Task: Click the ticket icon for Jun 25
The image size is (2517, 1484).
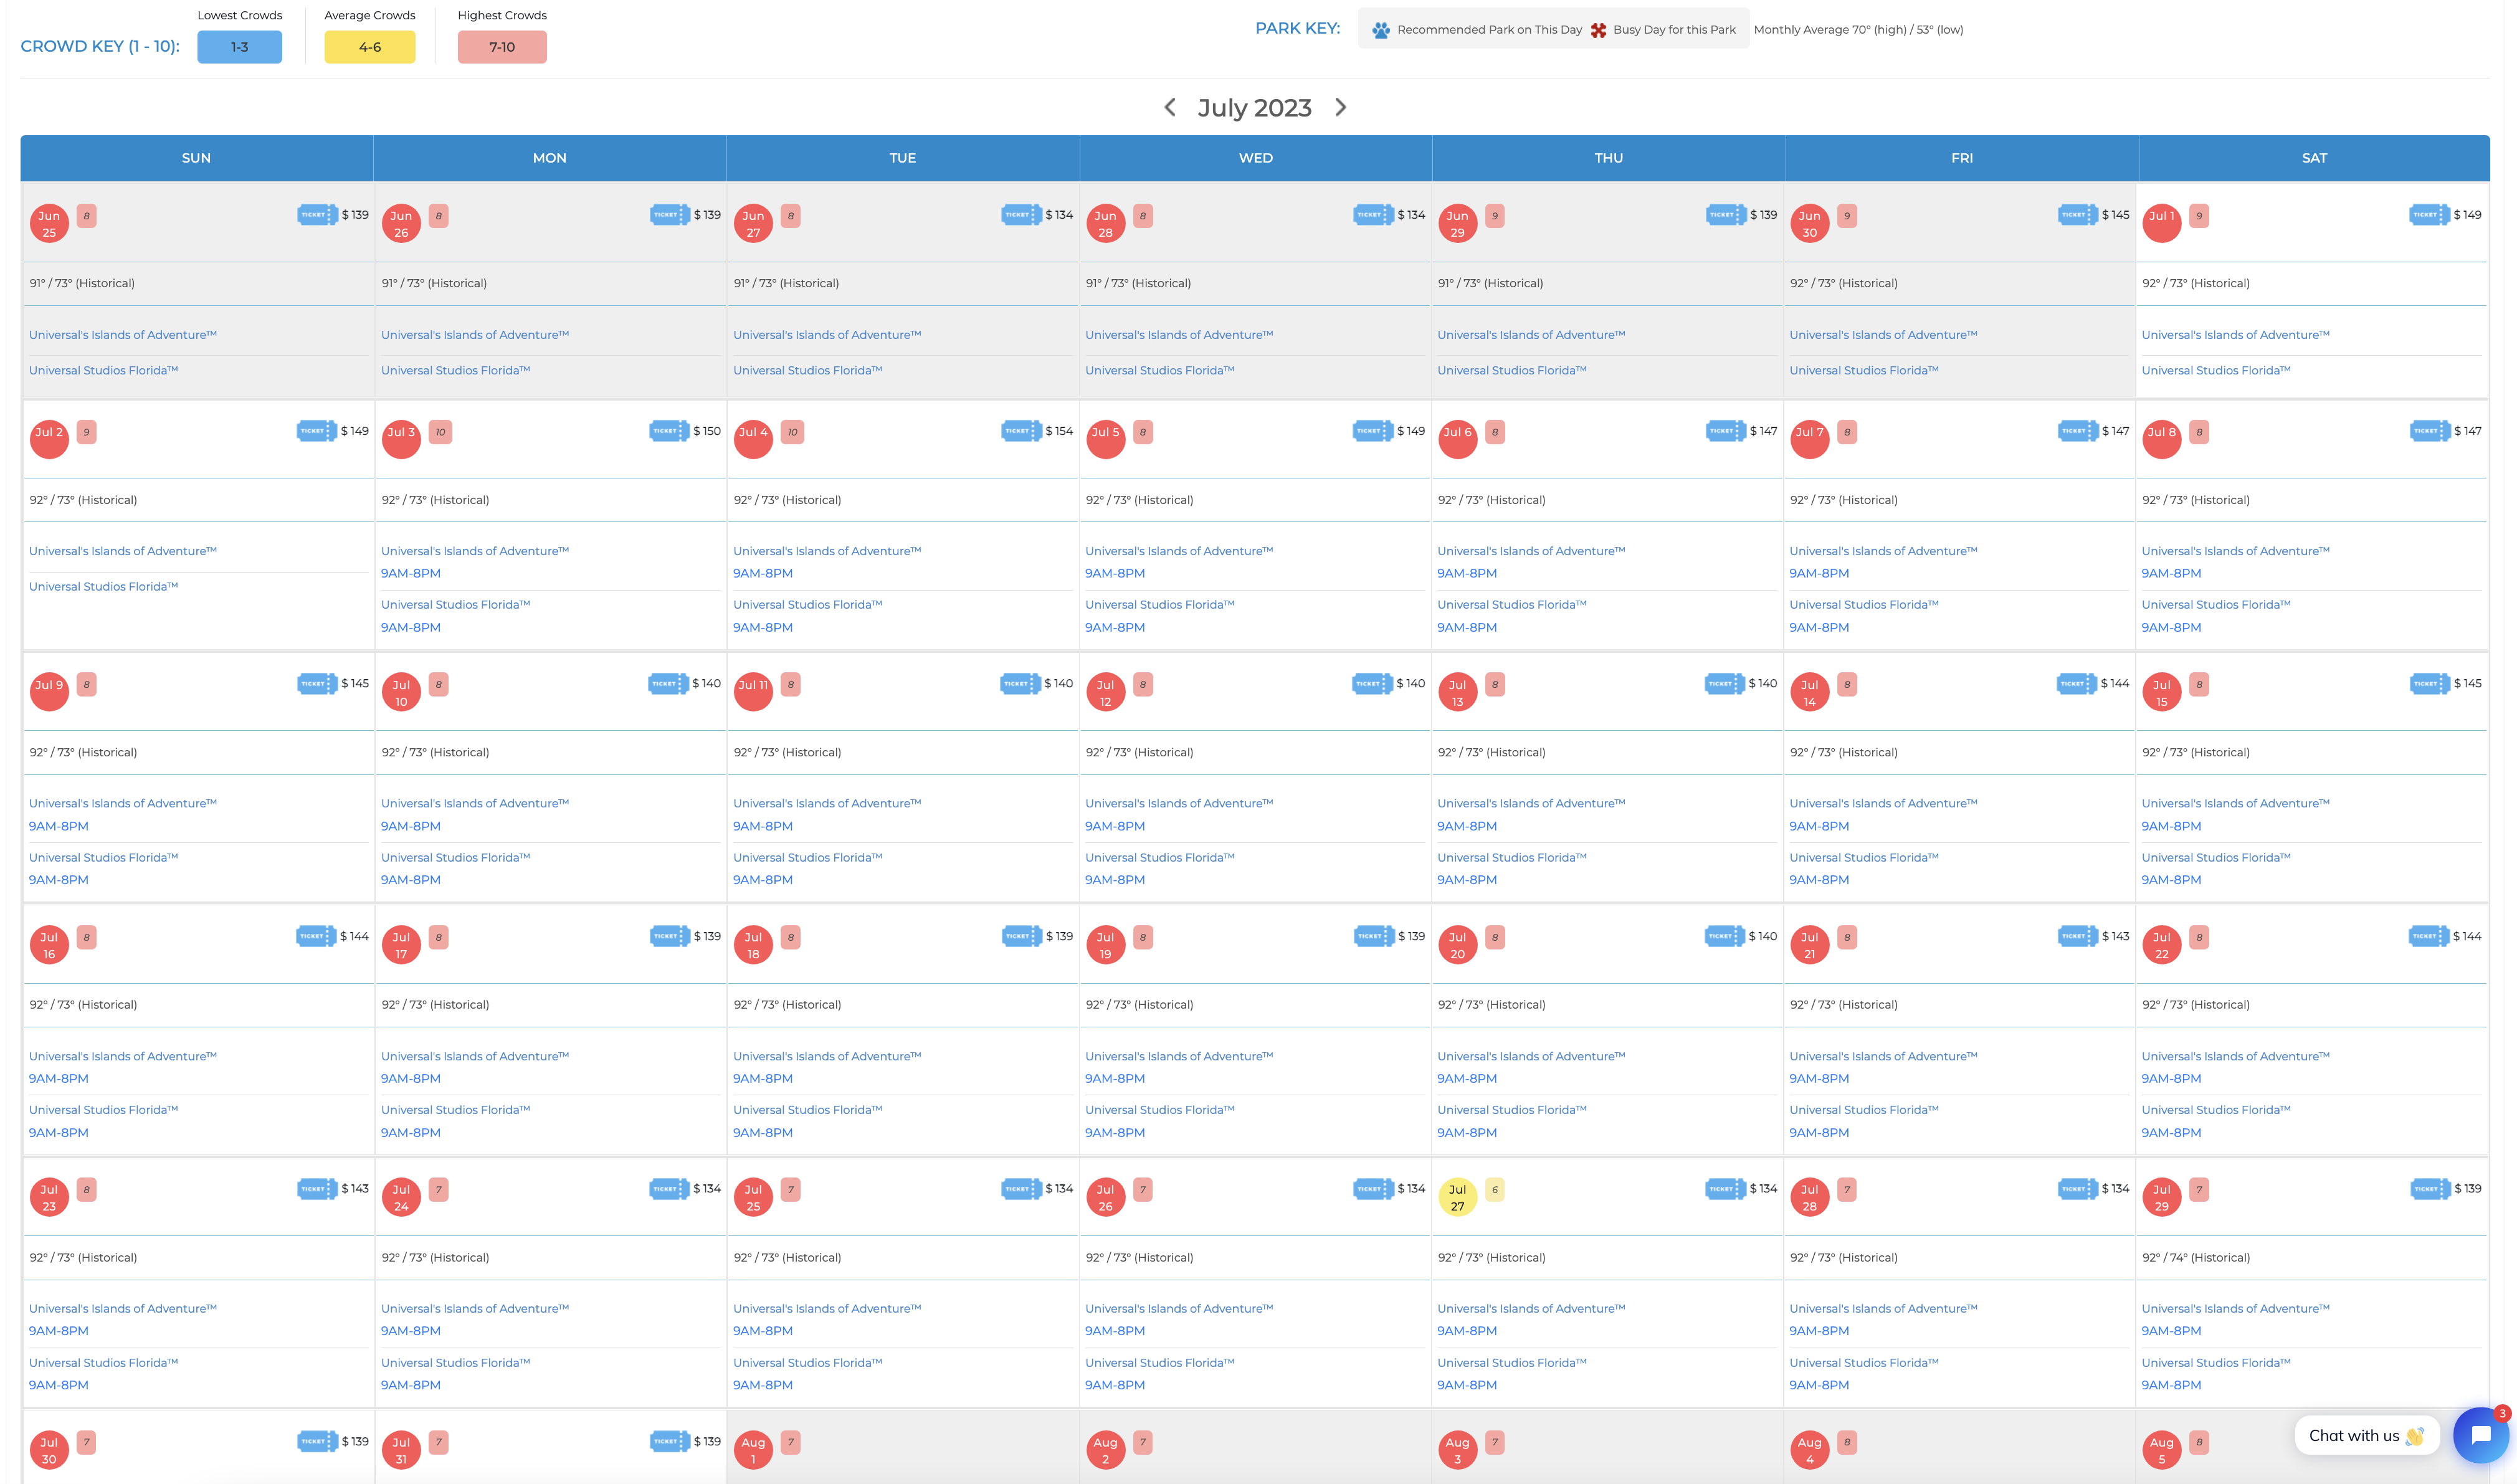Action: click(317, 215)
